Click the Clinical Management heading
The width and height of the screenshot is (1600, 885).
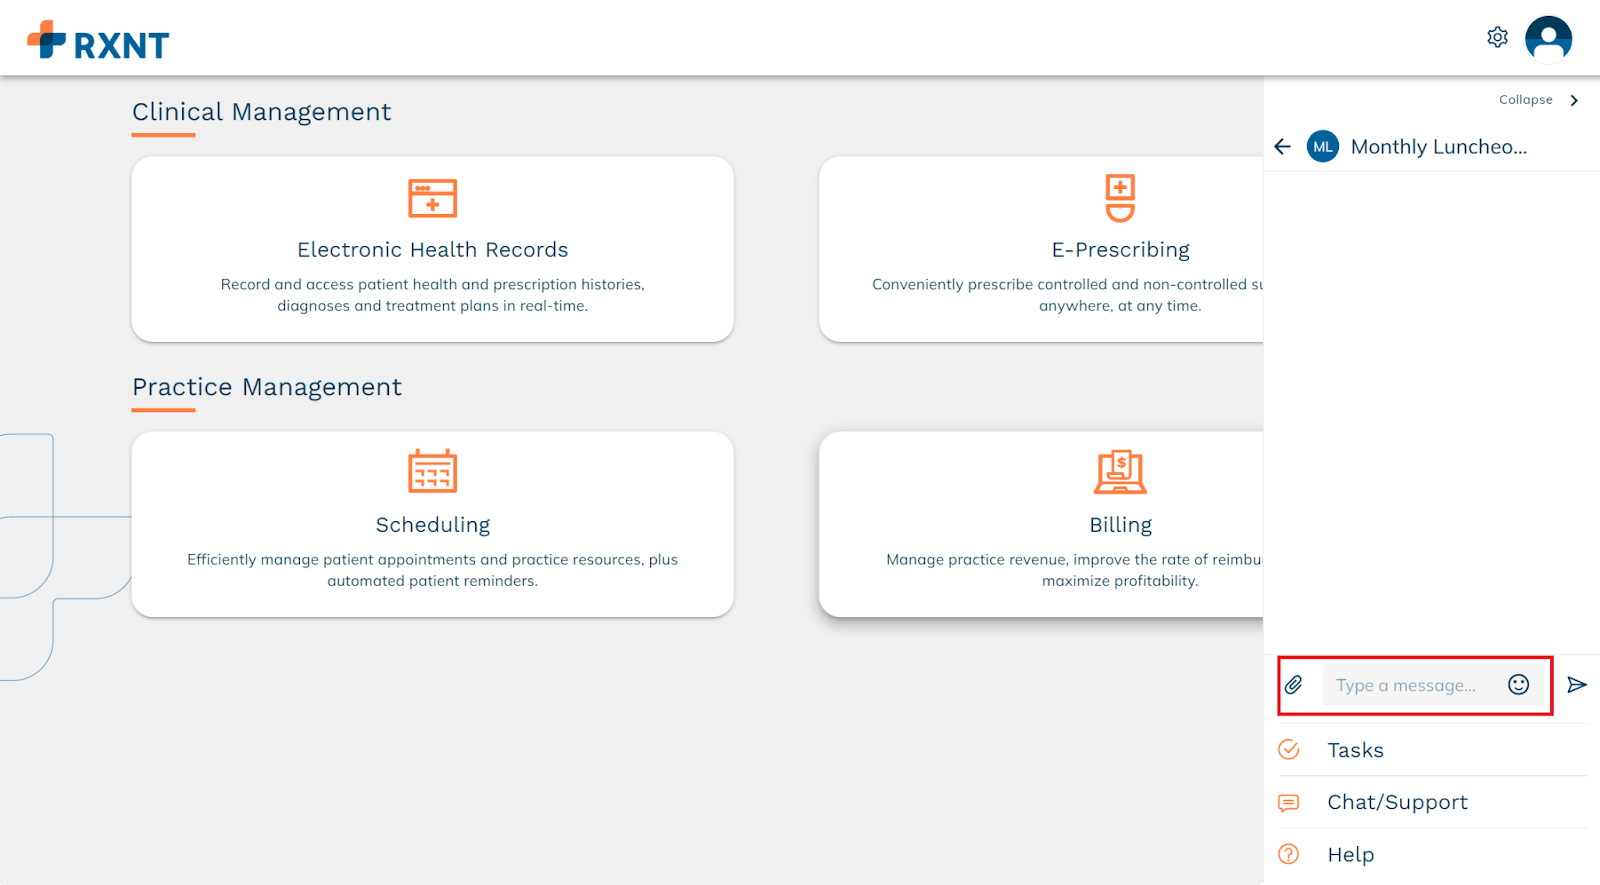[x=261, y=112]
